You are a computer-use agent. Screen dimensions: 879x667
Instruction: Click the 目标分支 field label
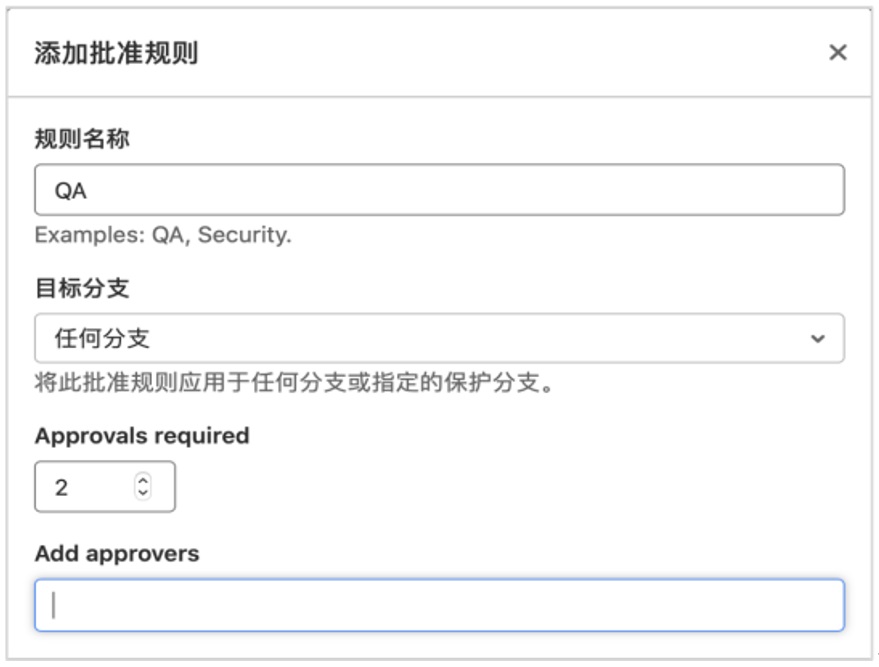(x=82, y=288)
